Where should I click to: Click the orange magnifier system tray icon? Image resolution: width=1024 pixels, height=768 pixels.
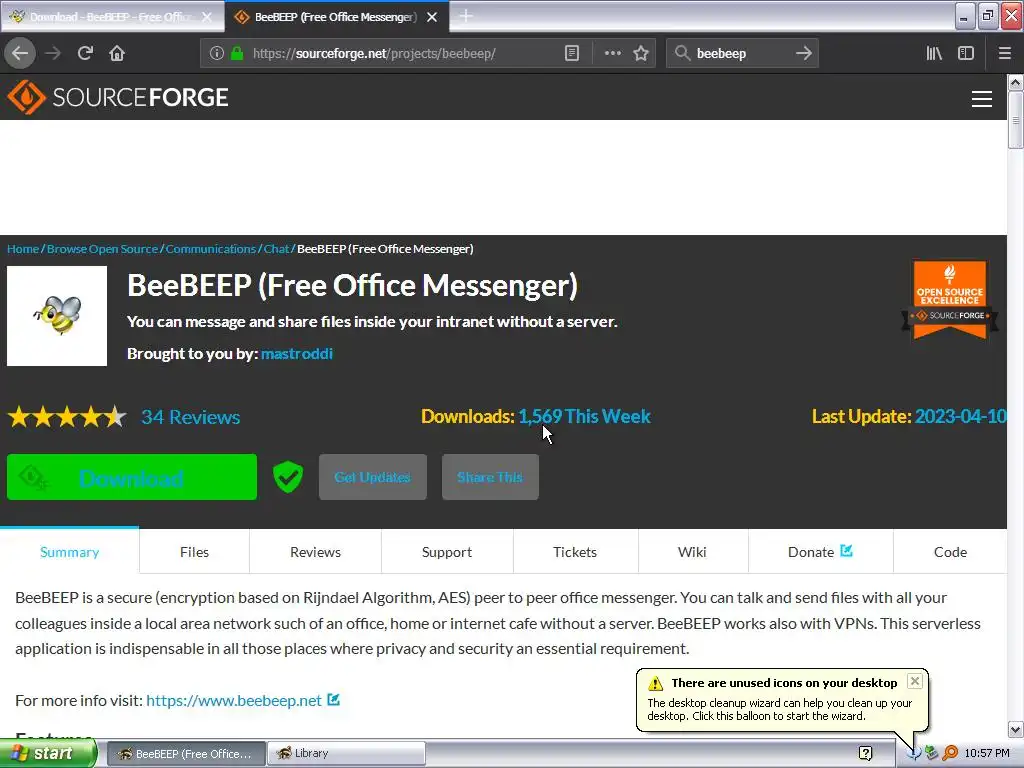pos(950,753)
